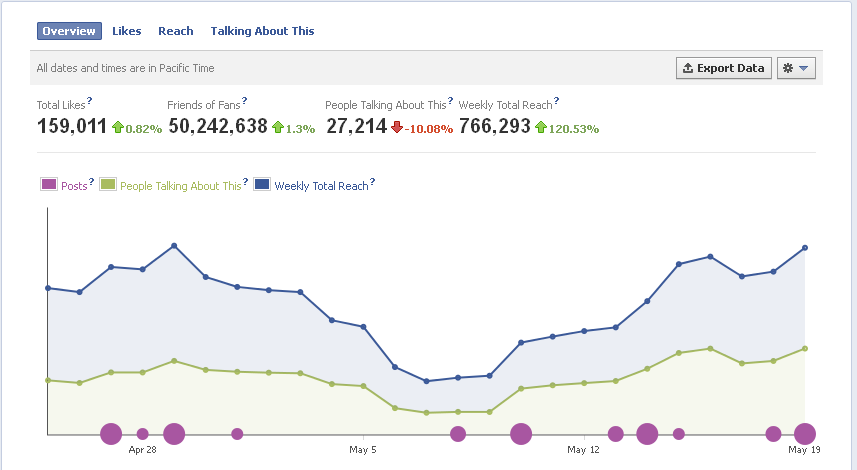Click the large post bubble at May 19
Viewport: 857px width, 470px height.
[x=805, y=434]
